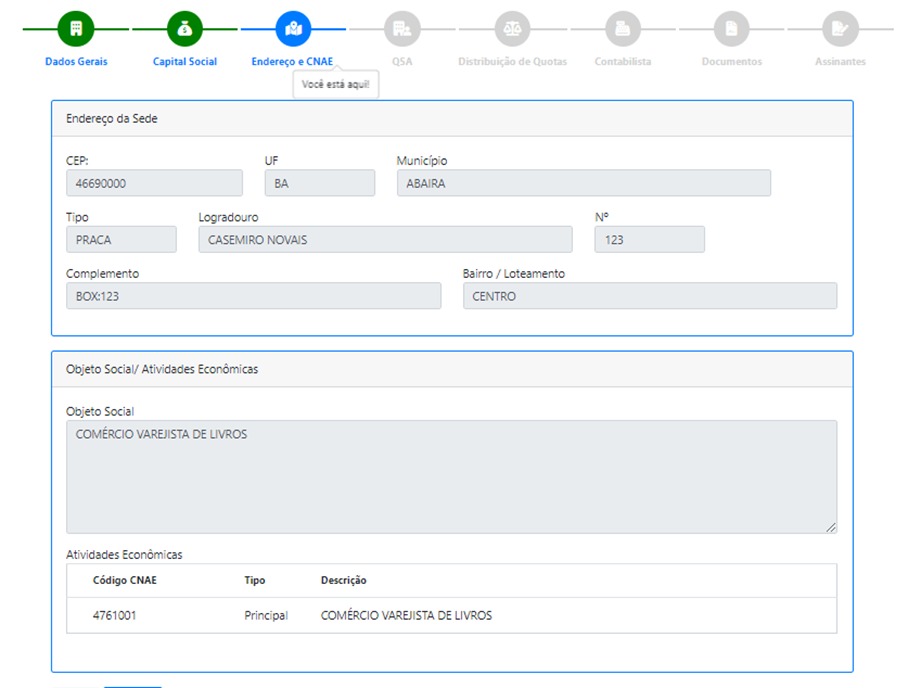The width and height of the screenshot is (921, 688).
Task: Click the Documentos step label
Action: tap(731, 62)
